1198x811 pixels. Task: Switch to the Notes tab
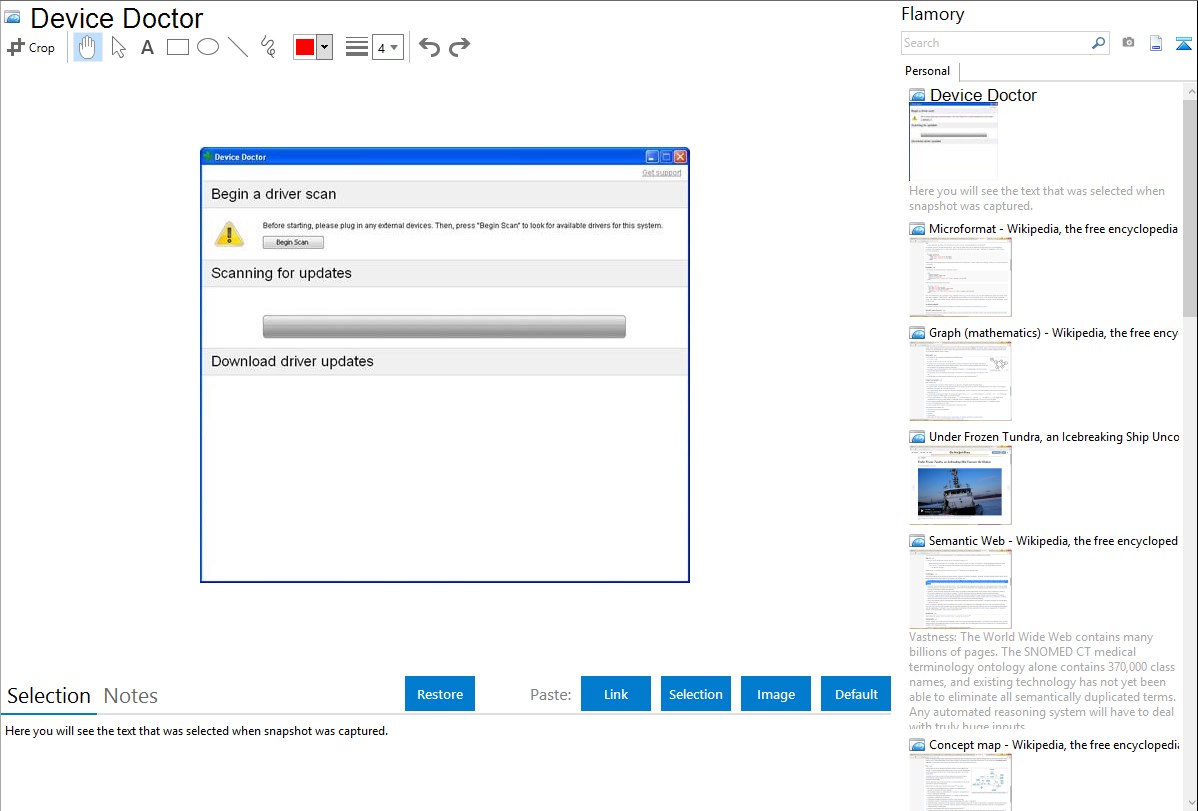131,696
